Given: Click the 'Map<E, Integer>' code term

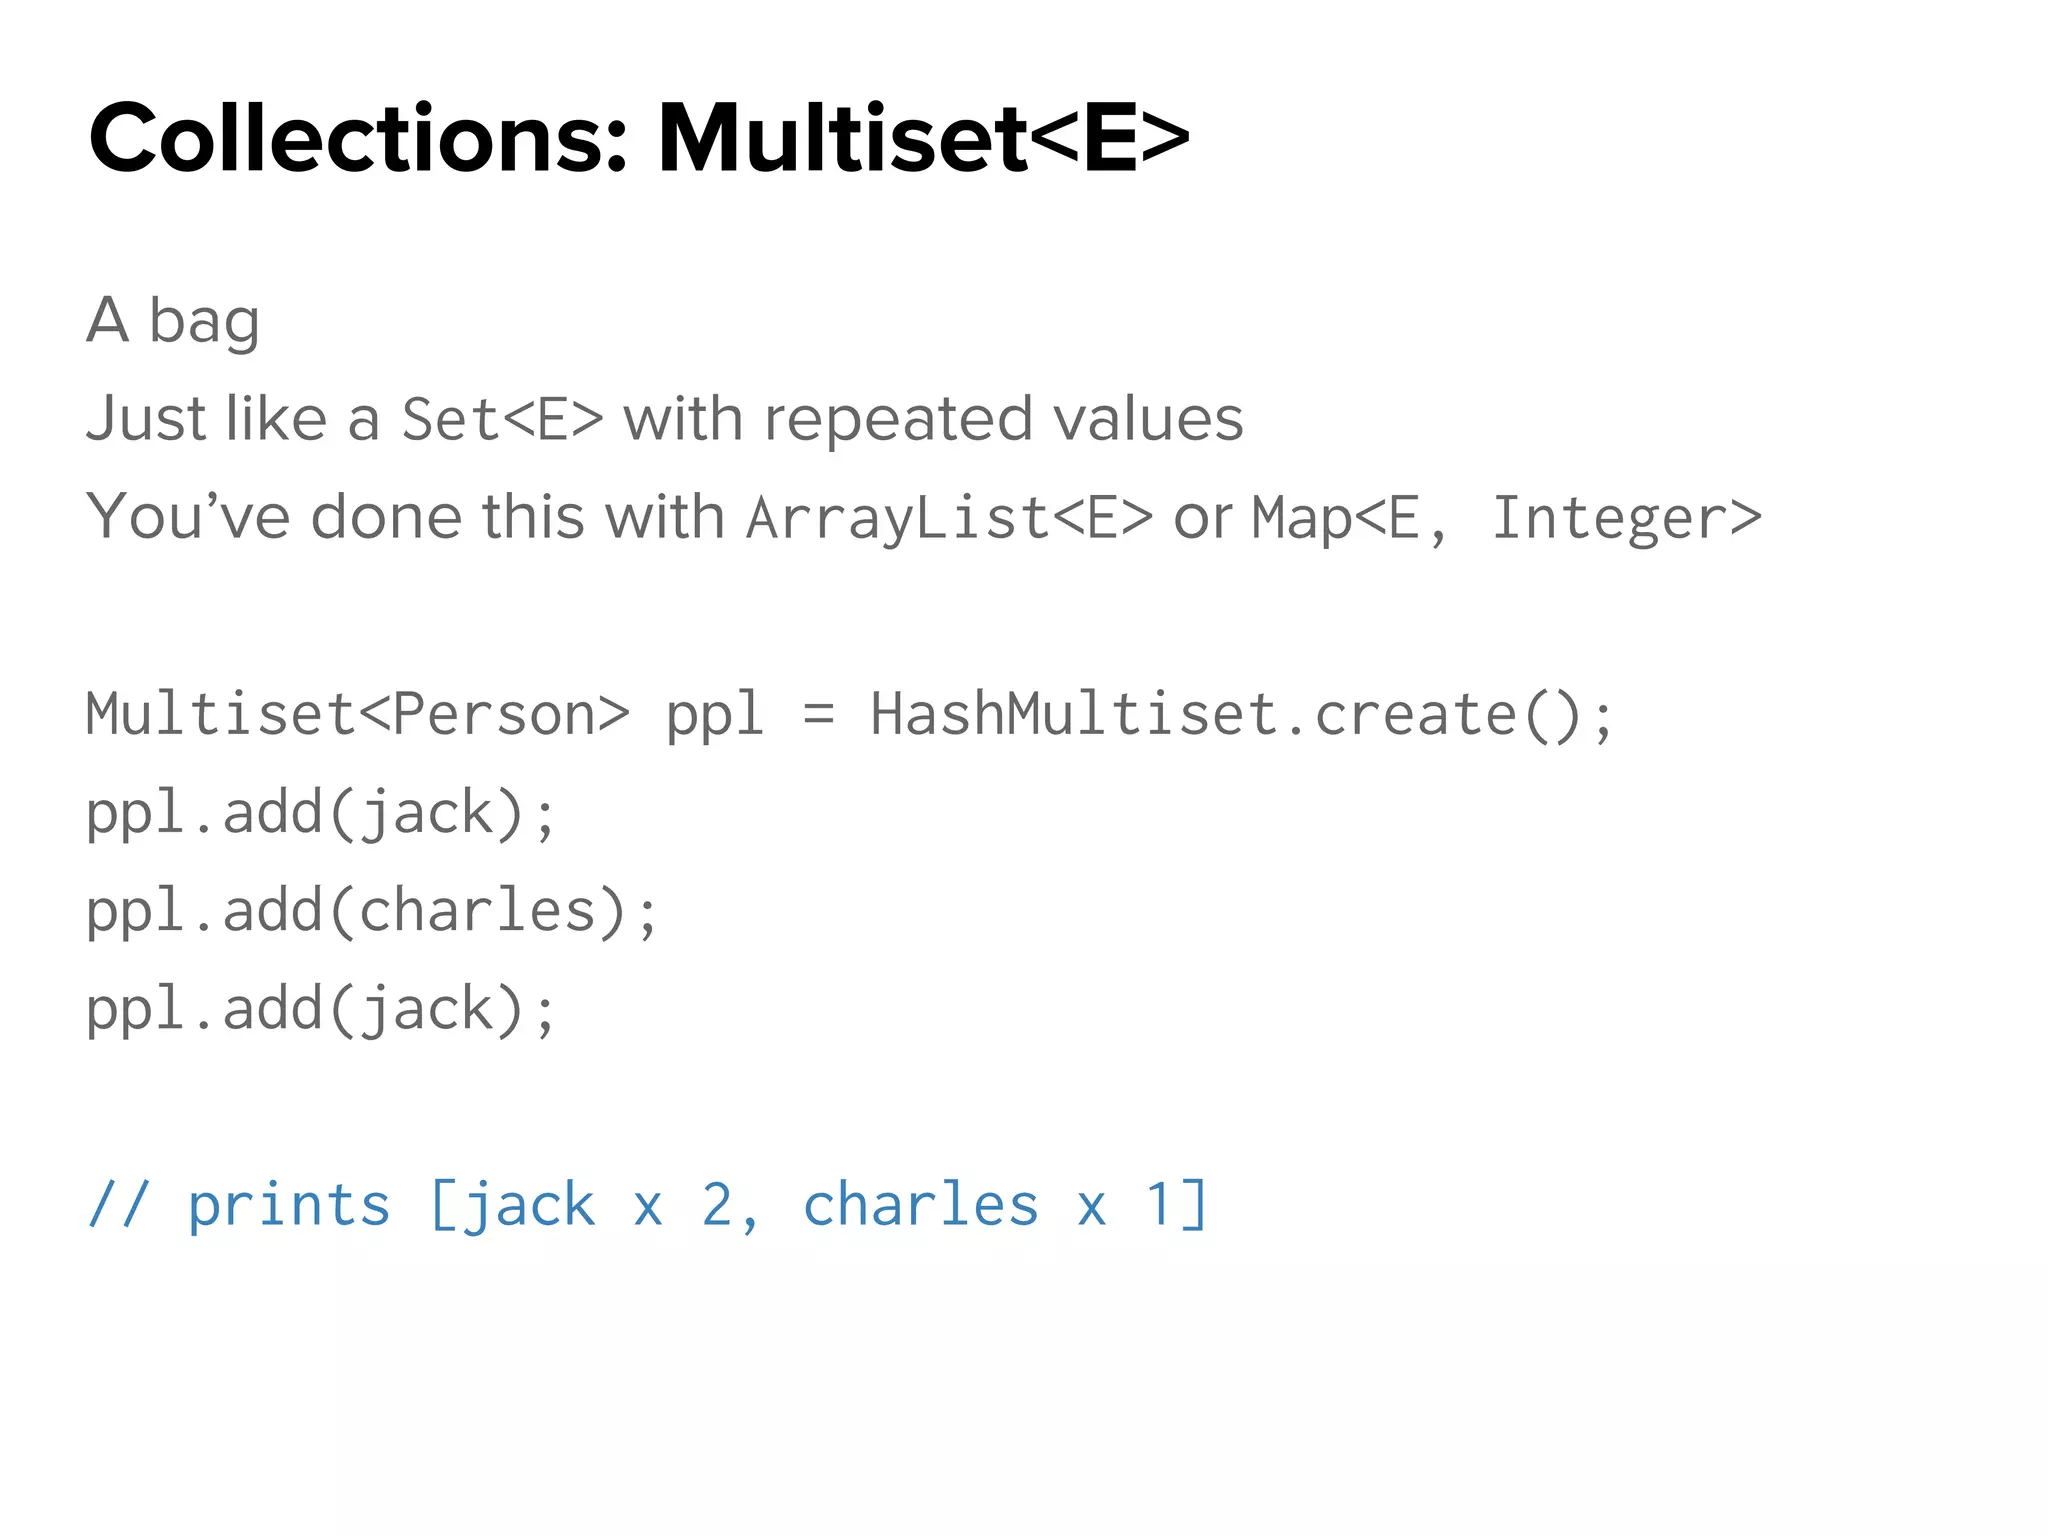Looking at the screenshot, I should pyautogui.click(x=1506, y=518).
